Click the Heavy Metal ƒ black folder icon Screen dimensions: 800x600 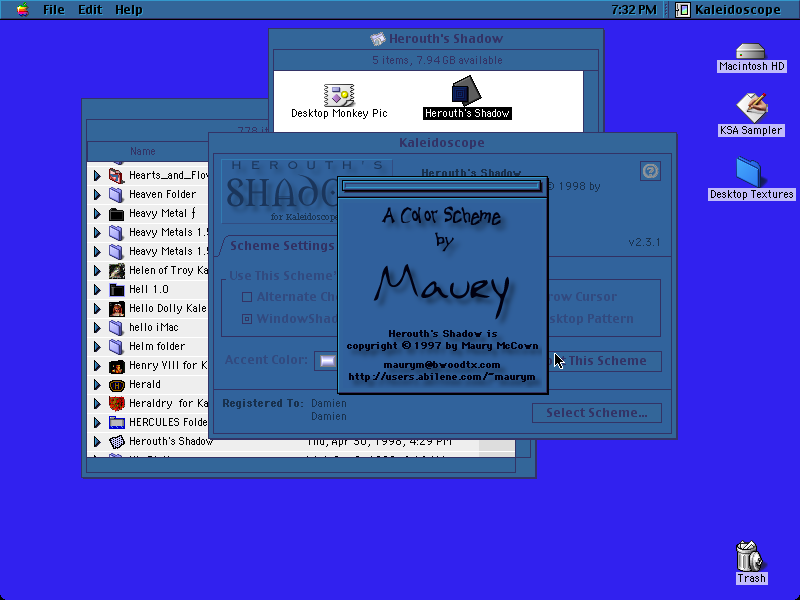(x=116, y=213)
